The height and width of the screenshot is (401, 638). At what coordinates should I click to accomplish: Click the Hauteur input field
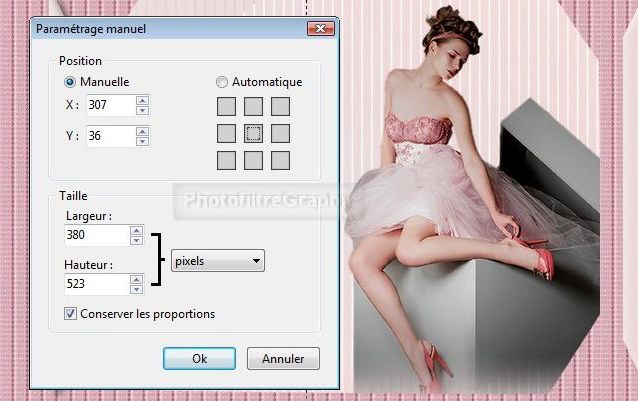97,284
